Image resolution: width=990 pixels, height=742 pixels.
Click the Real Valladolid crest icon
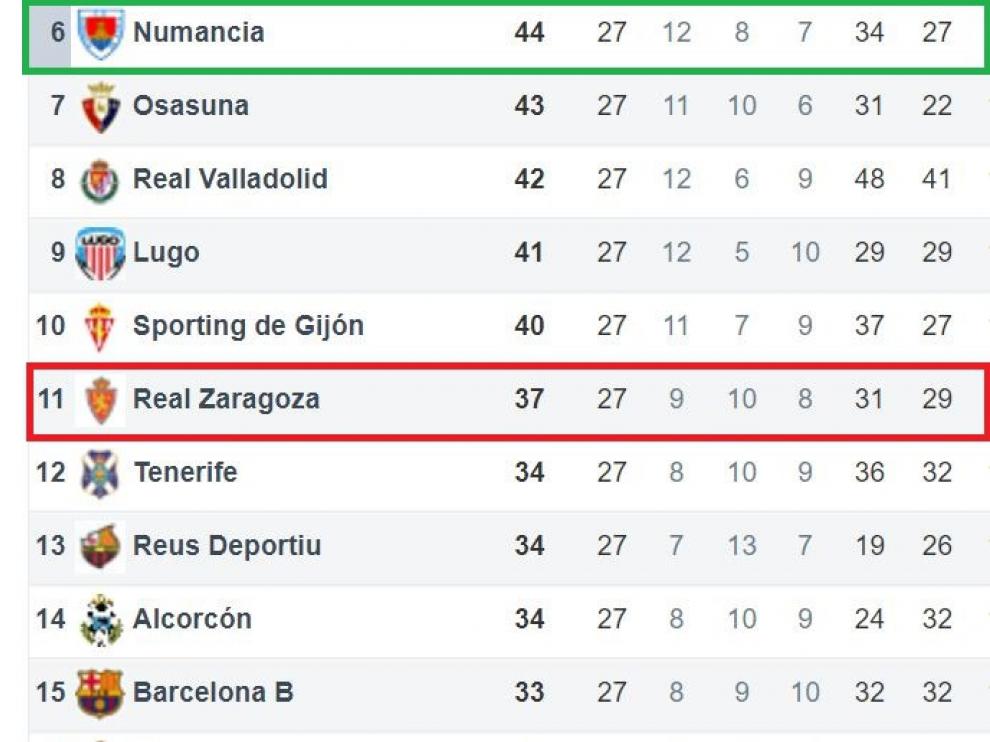(100, 181)
